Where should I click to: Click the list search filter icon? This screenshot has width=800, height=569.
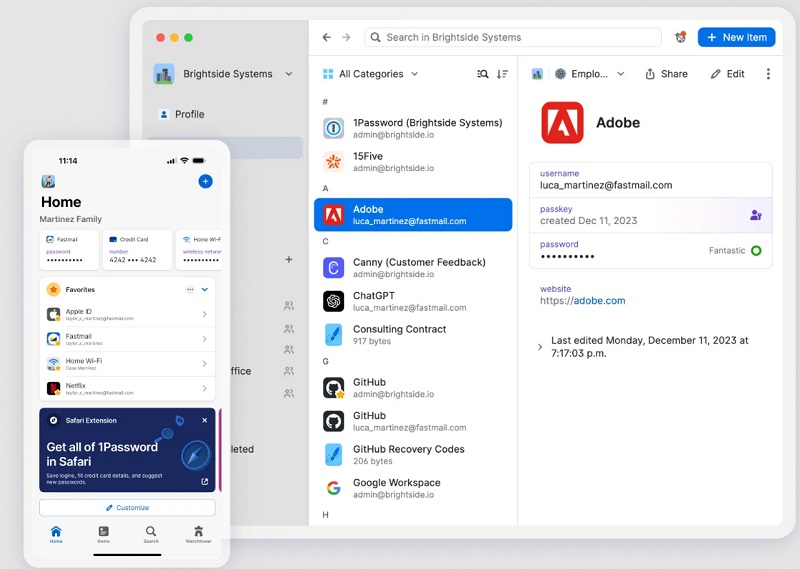coord(483,74)
